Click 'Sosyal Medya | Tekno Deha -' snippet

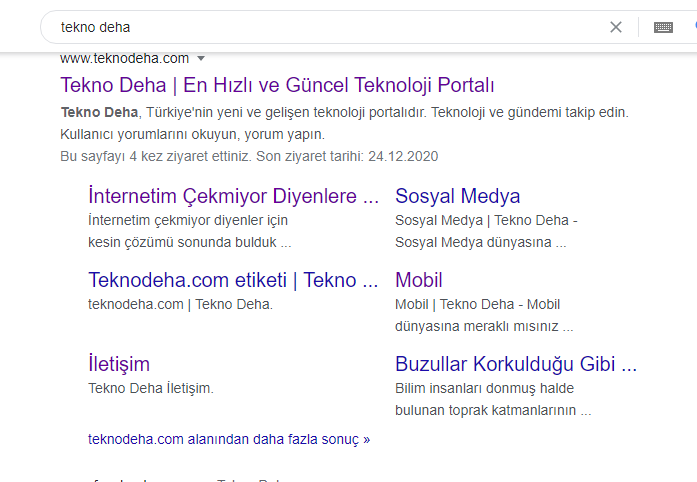[486, 220]
